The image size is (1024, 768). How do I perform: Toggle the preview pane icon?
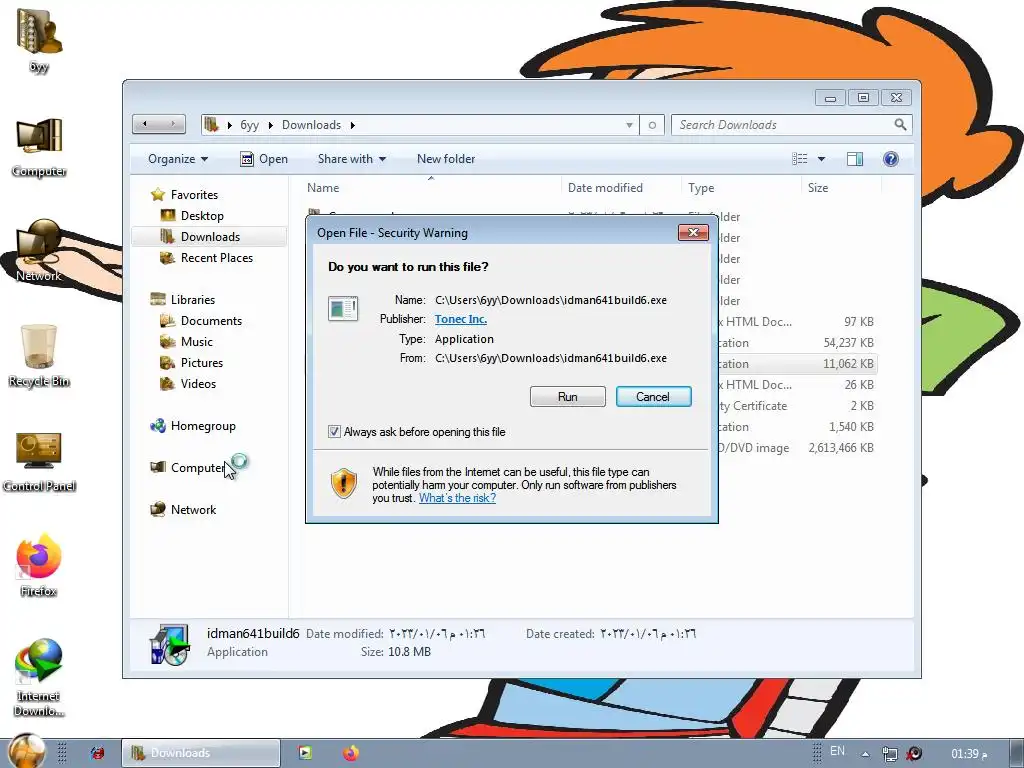pos(855,159)
